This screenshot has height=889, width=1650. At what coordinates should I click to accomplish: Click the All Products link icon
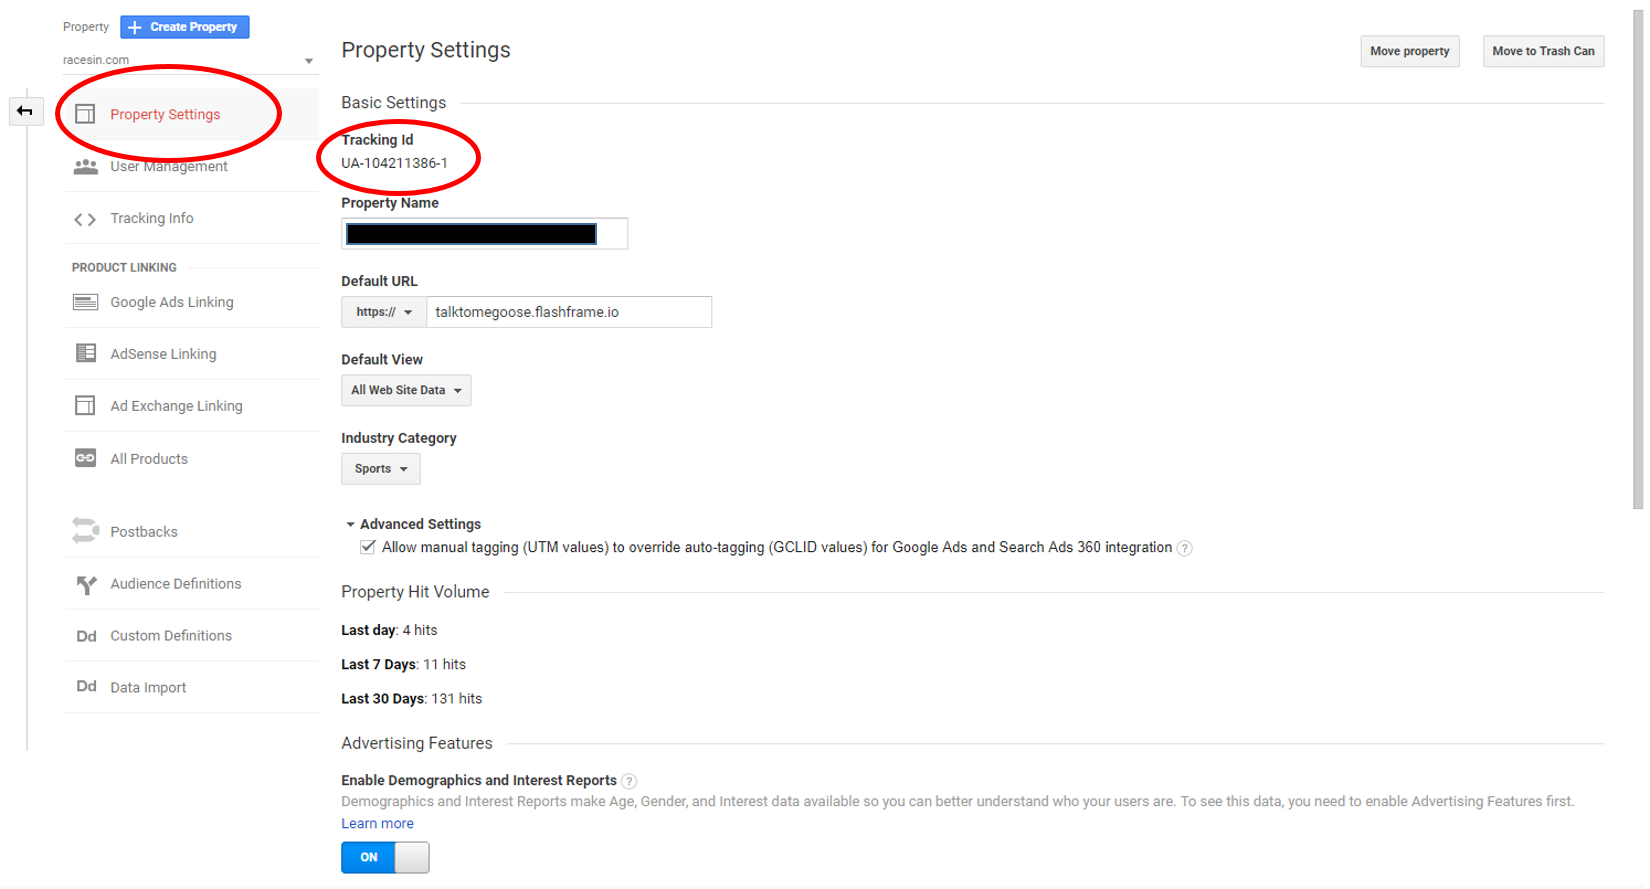86,458
